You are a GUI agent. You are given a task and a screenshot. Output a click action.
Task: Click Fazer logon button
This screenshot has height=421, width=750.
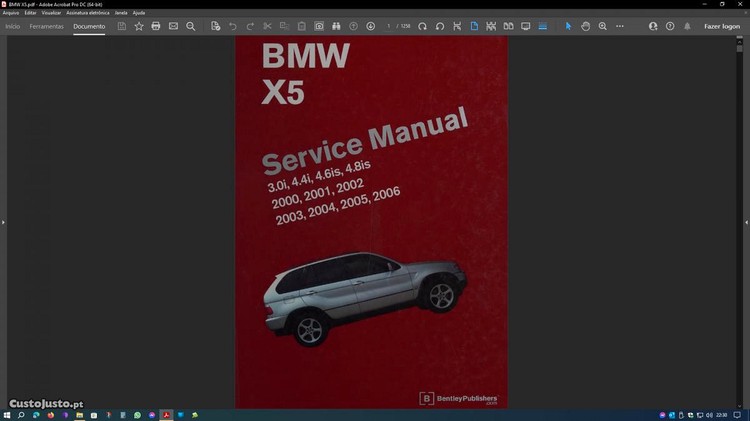[x=722, y=26]
